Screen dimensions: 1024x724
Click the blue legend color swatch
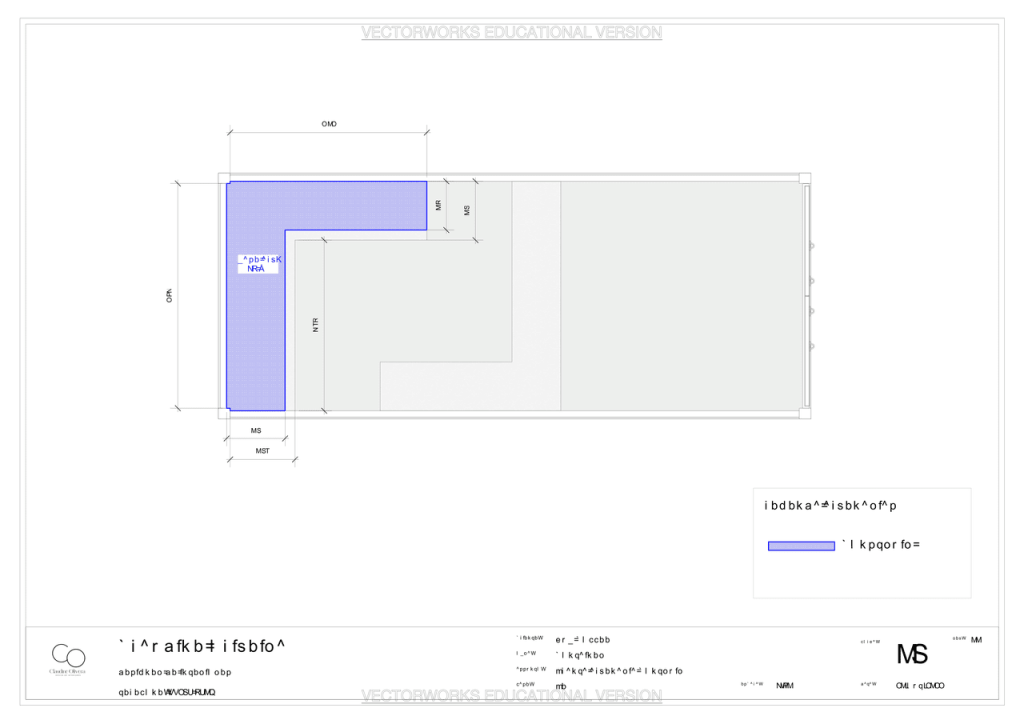[x=801, y=546]
